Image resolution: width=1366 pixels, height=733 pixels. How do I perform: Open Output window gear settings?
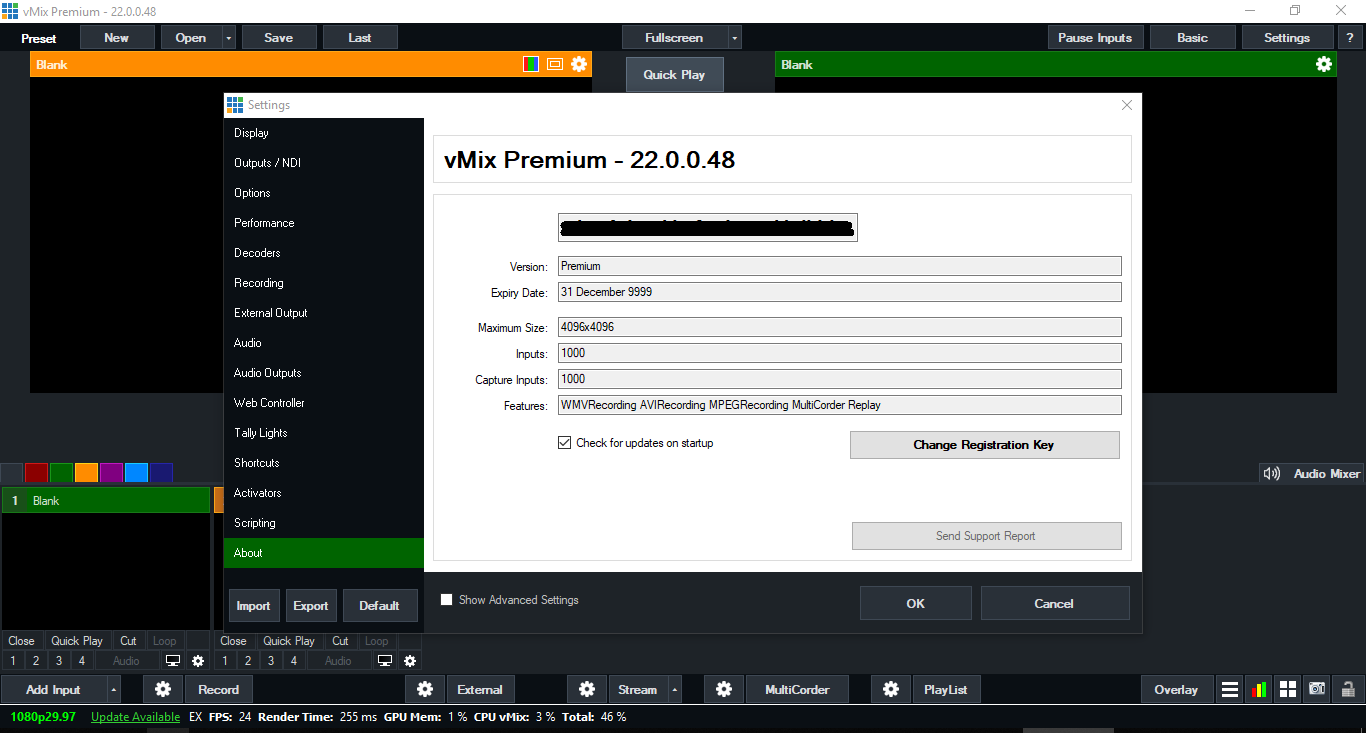[x=1324, y=64]
